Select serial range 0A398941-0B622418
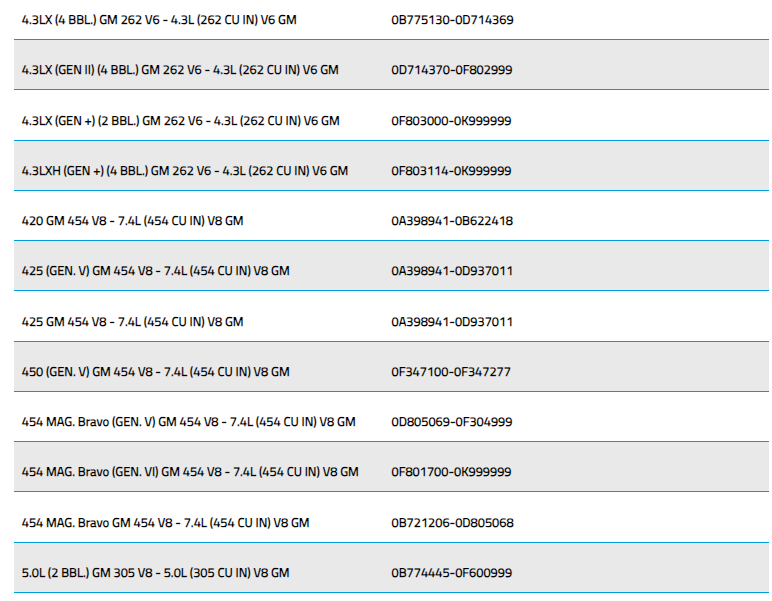Screen dimensions: 772x601 click(x=452, y=221)
